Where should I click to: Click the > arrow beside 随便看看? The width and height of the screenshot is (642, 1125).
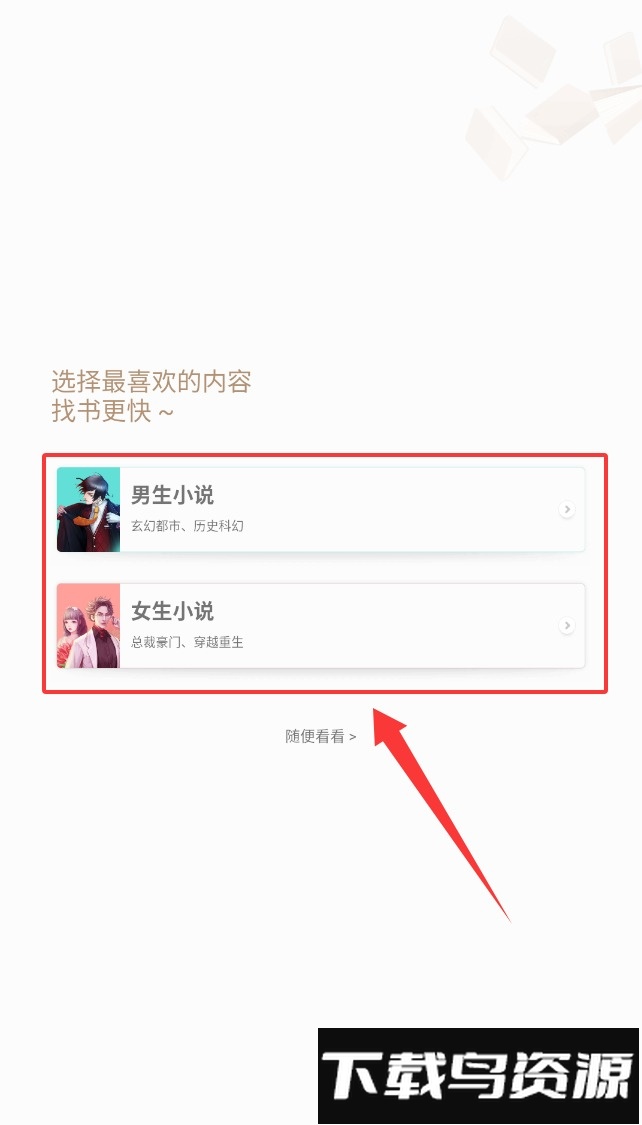point(352,737)
